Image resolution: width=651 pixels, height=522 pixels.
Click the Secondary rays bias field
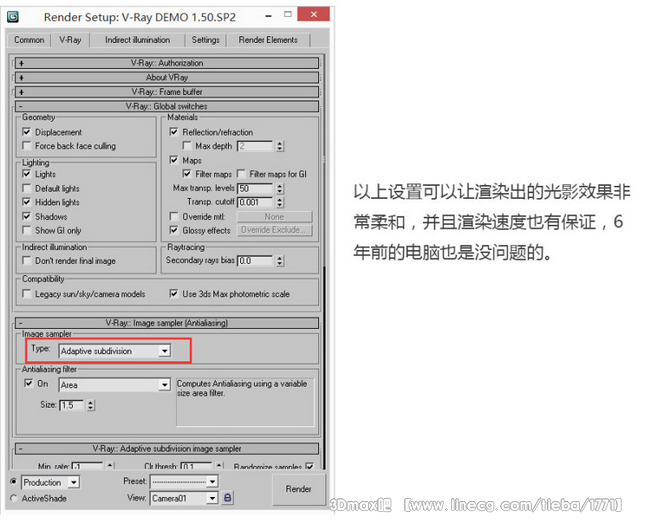pyautogui.click(x=255, y=261)
